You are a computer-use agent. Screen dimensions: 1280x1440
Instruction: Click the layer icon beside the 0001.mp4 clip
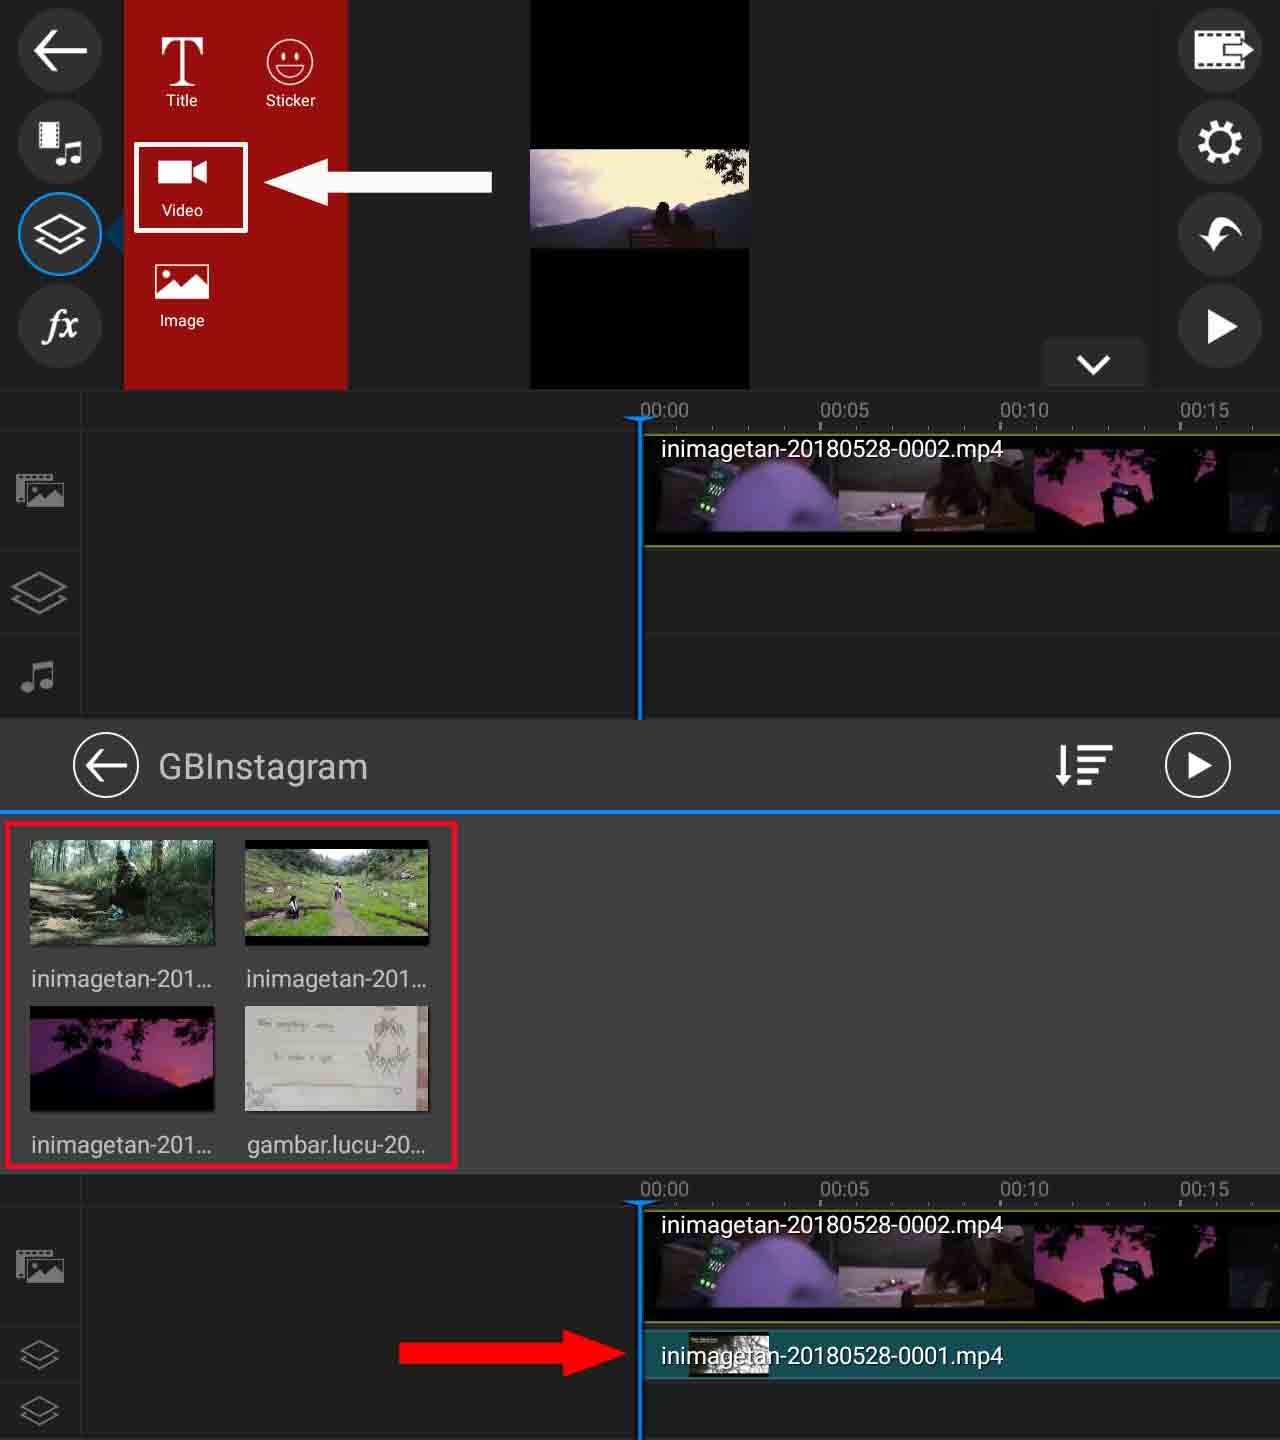pyautogui.click(x=39, y=1355)
